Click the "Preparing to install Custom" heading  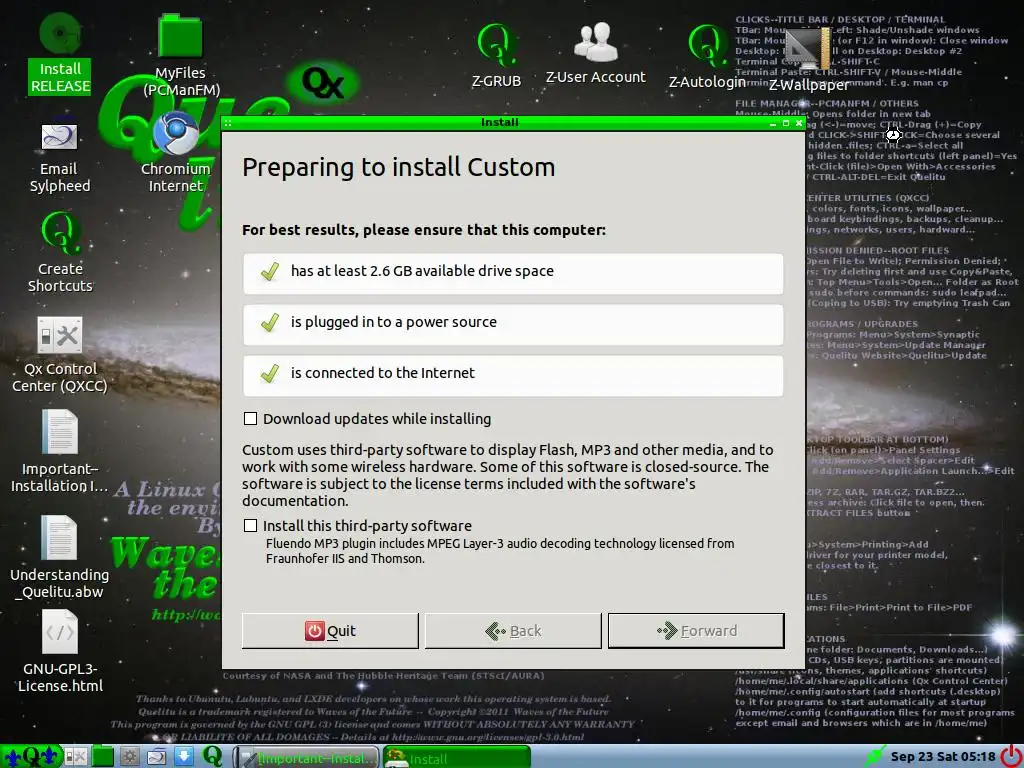[x=398, y=167]
